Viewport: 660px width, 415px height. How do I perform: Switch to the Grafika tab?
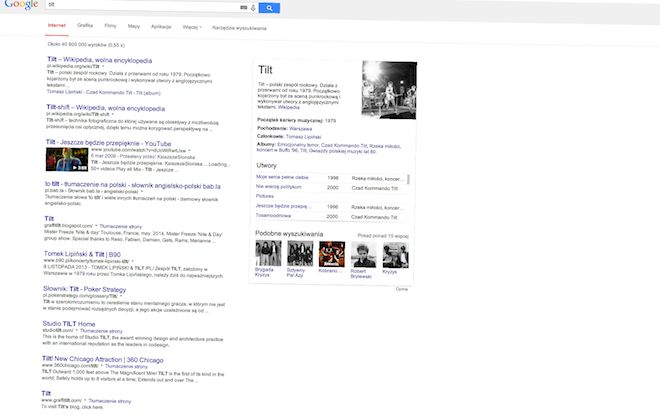click(85, 25)
